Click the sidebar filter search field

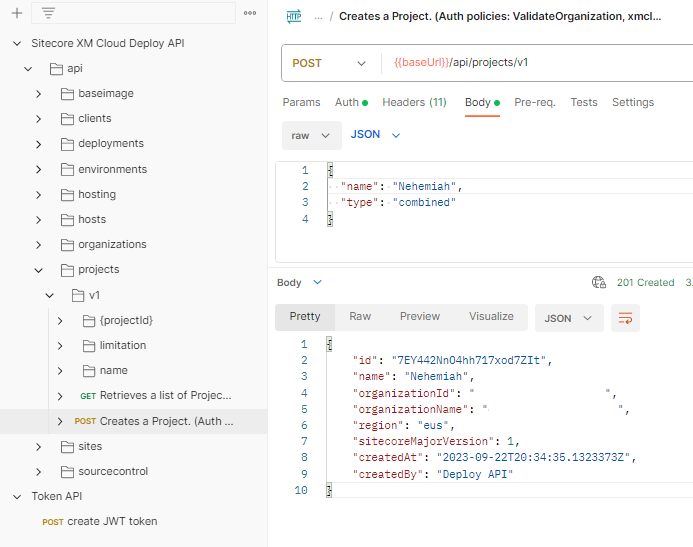tap(133, 13)
